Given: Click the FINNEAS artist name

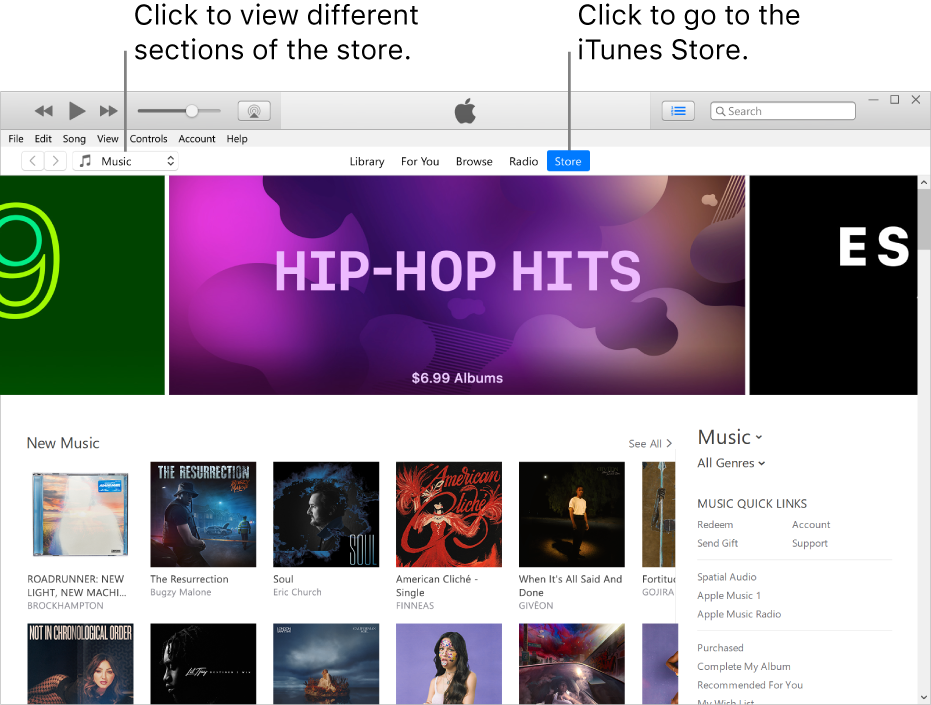Looking at the screenshot, I should tap(415, 605).
